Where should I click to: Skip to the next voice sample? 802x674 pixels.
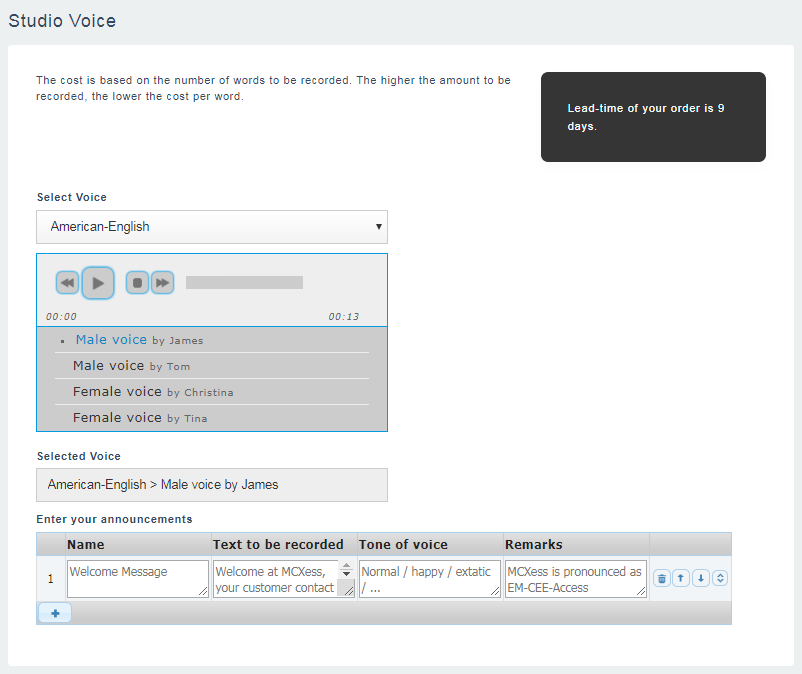[x=162, y=283]
